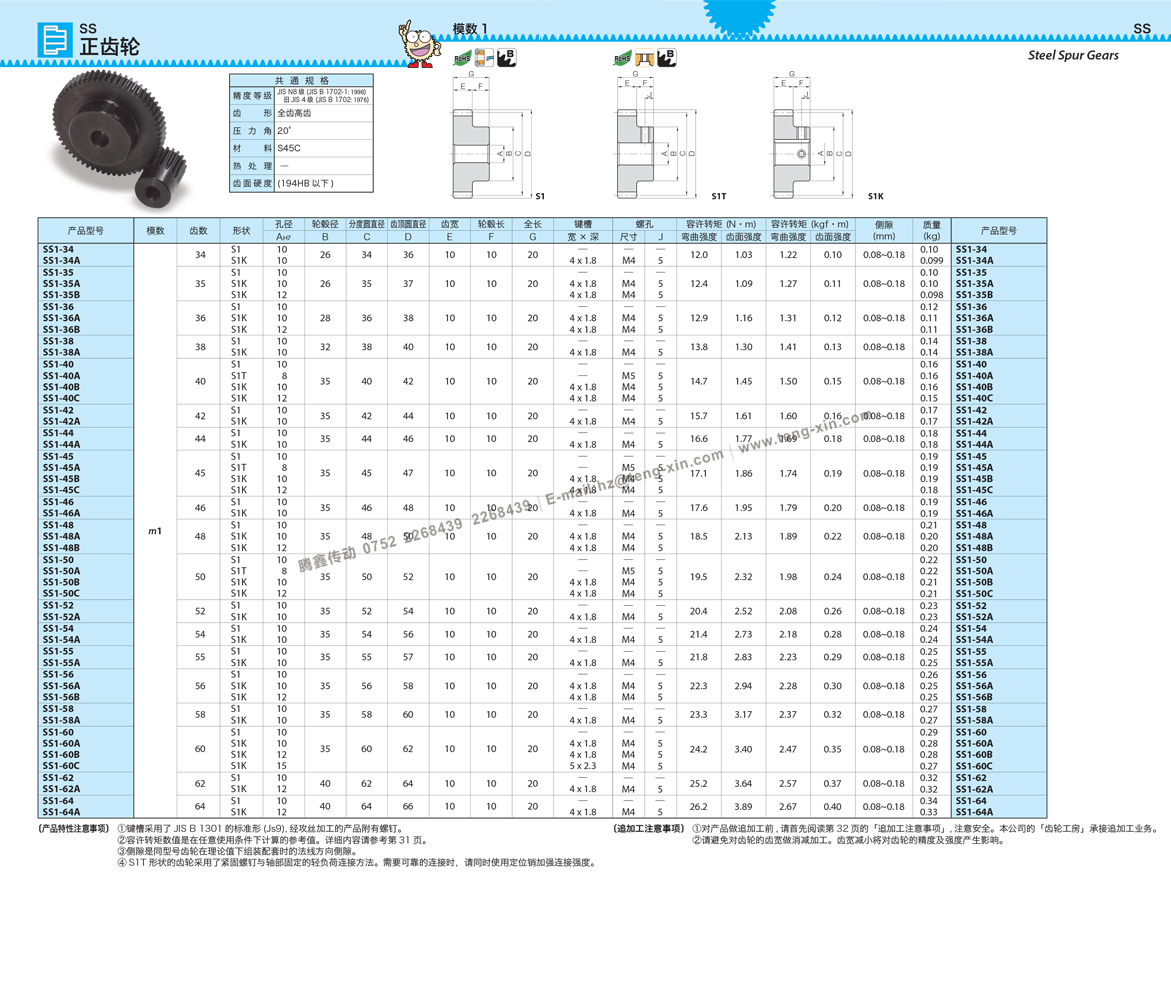1171x1000 pixels.
Task: Click the 压力角 specification row
Action: coord(252,131)
